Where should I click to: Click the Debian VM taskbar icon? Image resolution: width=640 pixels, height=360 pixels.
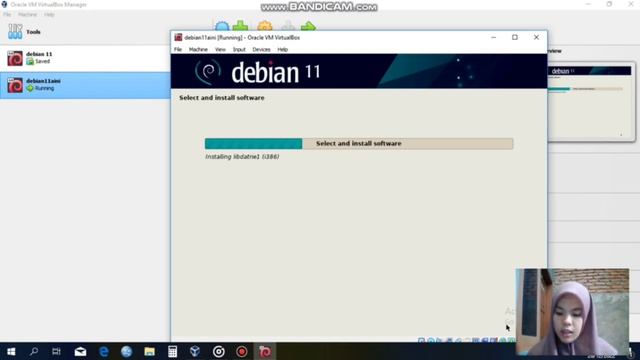265,351
